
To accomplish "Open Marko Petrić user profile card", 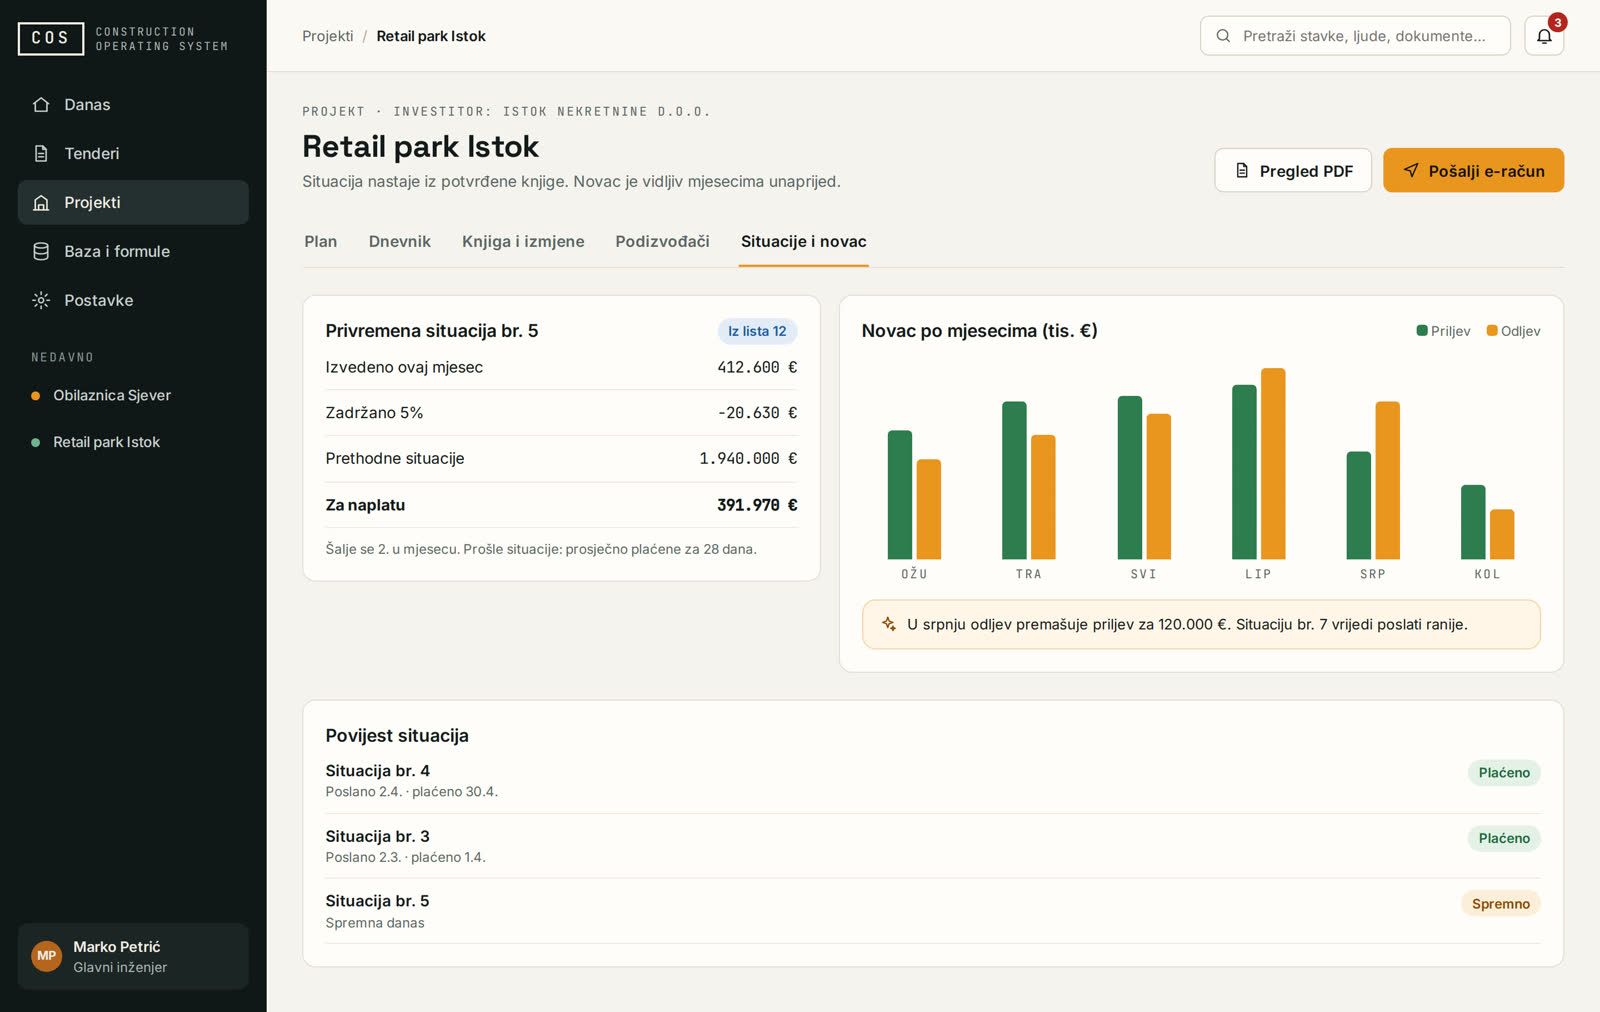I will [133, 957].
